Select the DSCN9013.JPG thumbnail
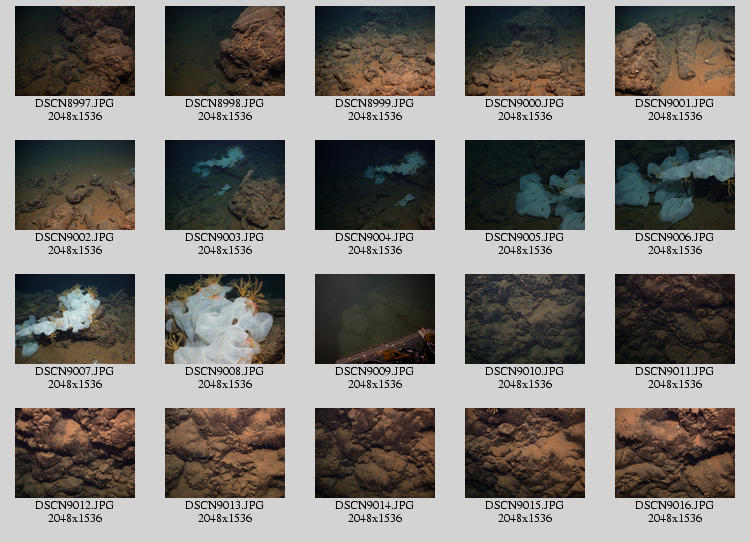This screenshot has height=542, width=750. 225,453
